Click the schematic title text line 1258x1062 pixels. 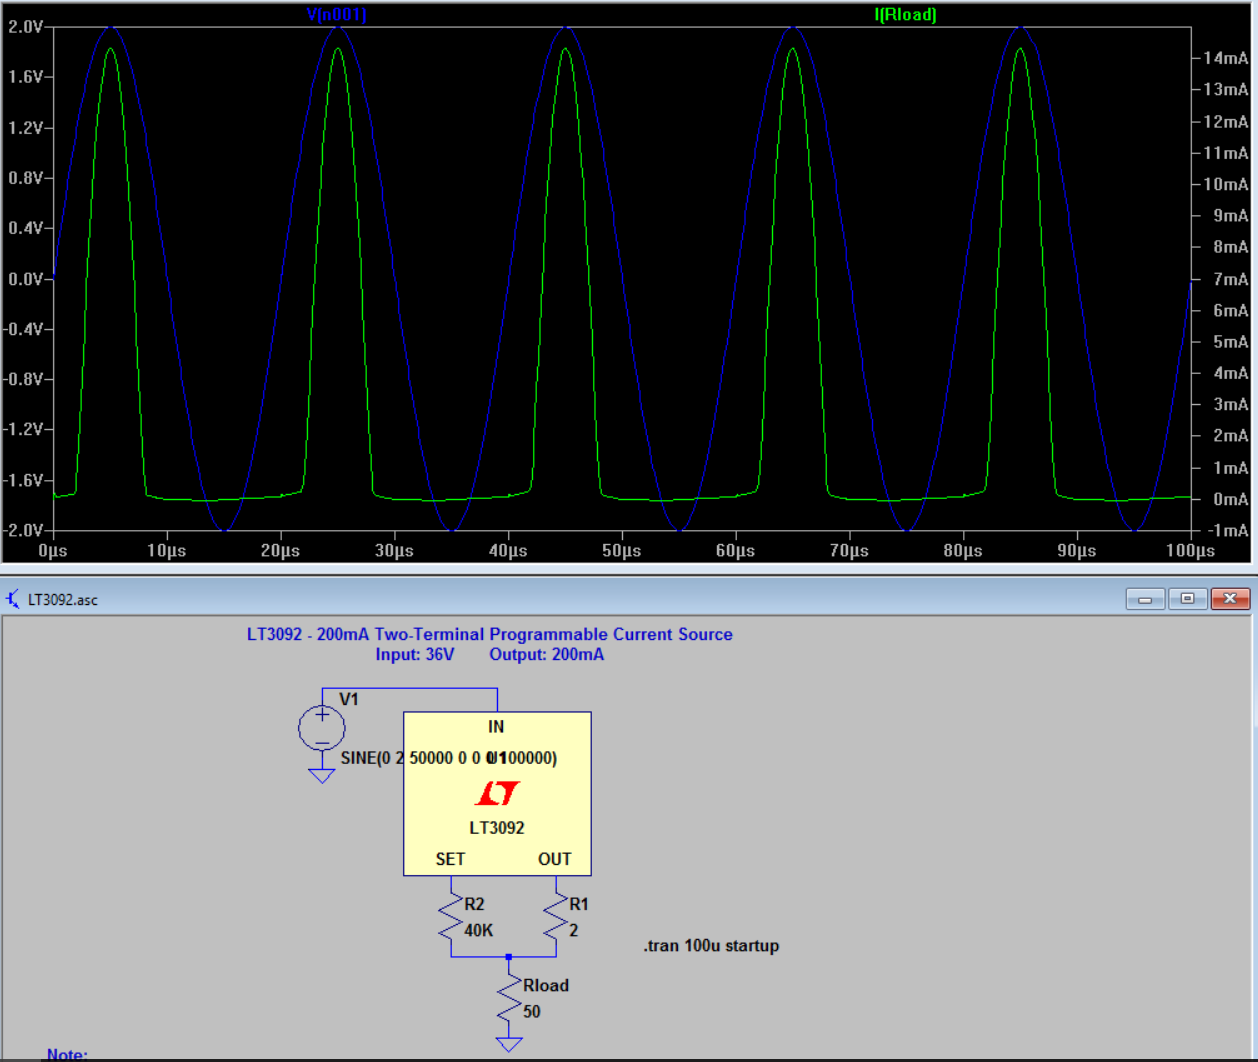coord(490,635)
